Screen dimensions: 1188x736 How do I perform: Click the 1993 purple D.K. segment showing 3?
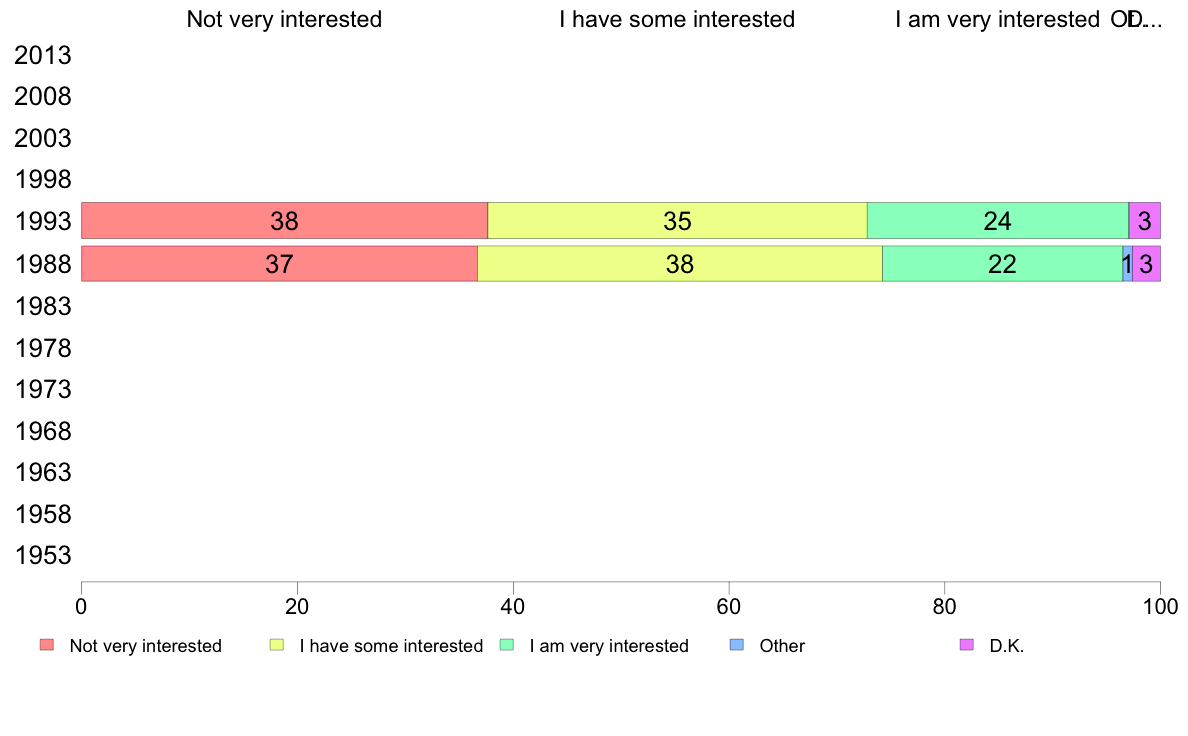(1145, 221)
